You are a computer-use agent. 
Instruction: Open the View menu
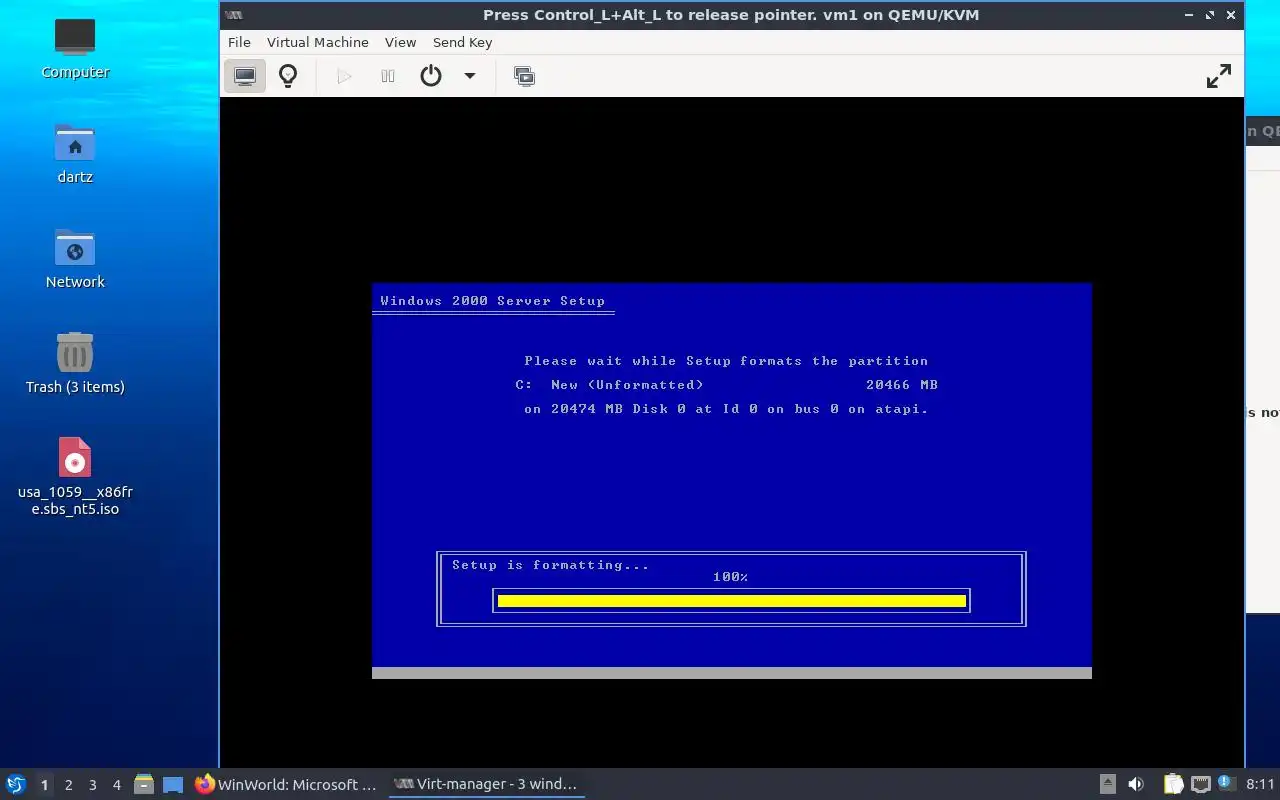pyautogui.click(x=400, y=42)
